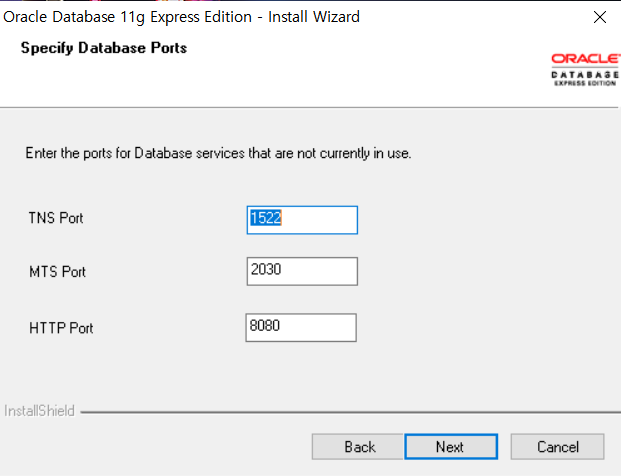Go to previous step with Back
Screen dimensions: 621x476
(x=357, y=447)
